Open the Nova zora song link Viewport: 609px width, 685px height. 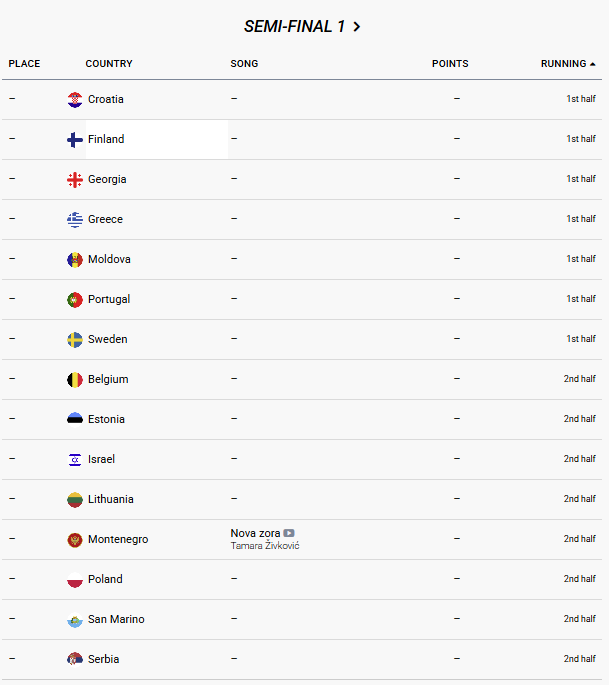point(255,533)
